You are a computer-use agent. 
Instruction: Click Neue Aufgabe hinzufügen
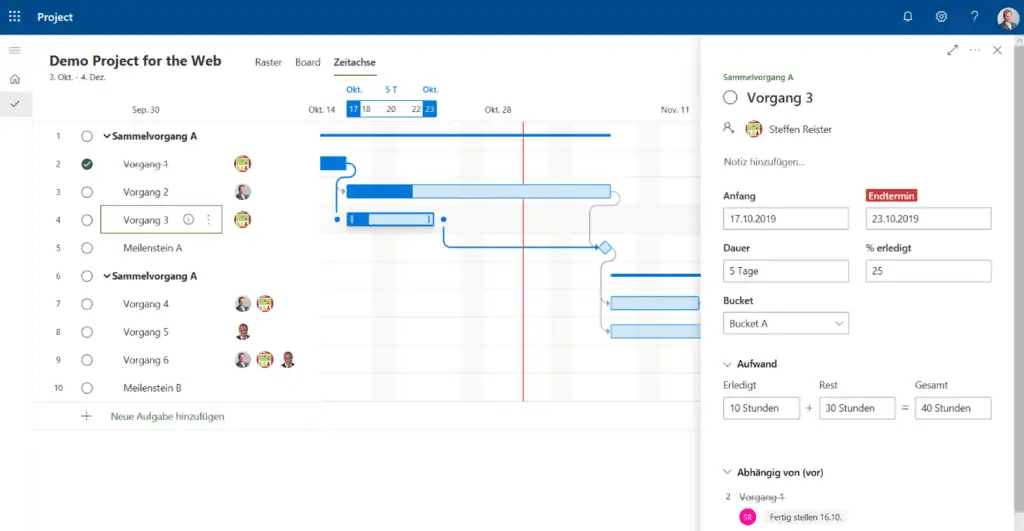(x=167, y=416)
